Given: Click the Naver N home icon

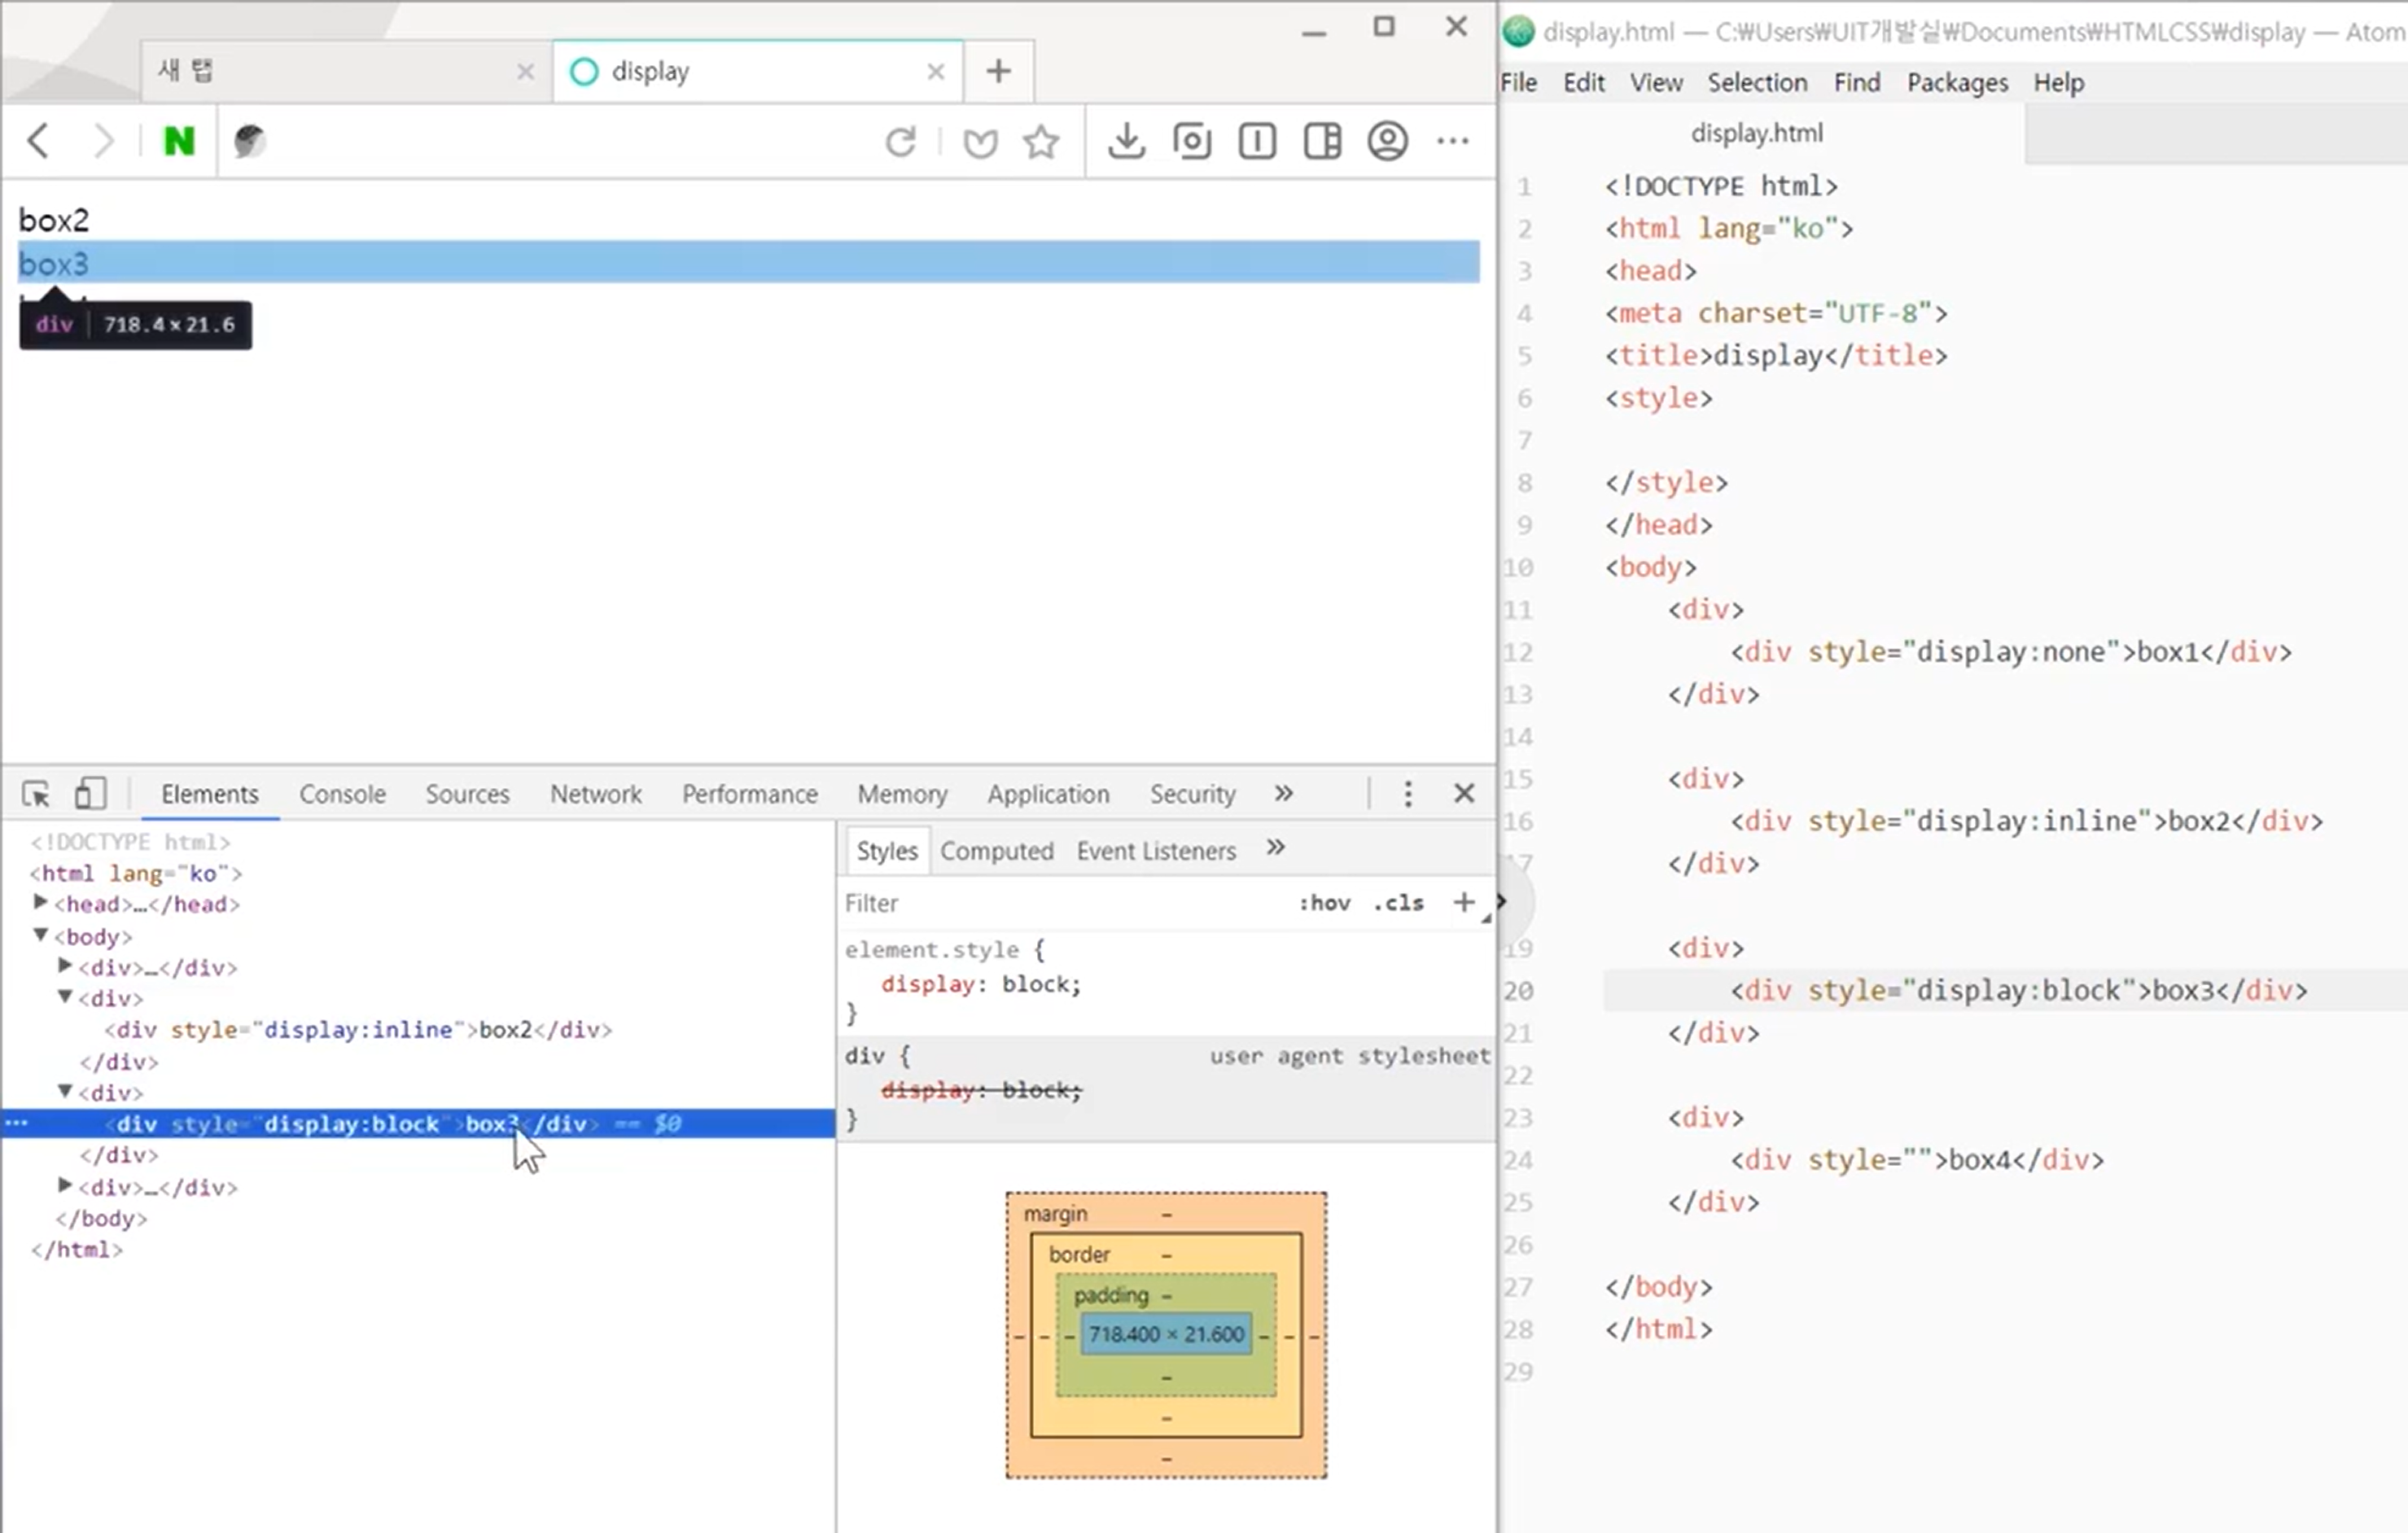Looking at the screenshot, I should [x=179, y=142].
